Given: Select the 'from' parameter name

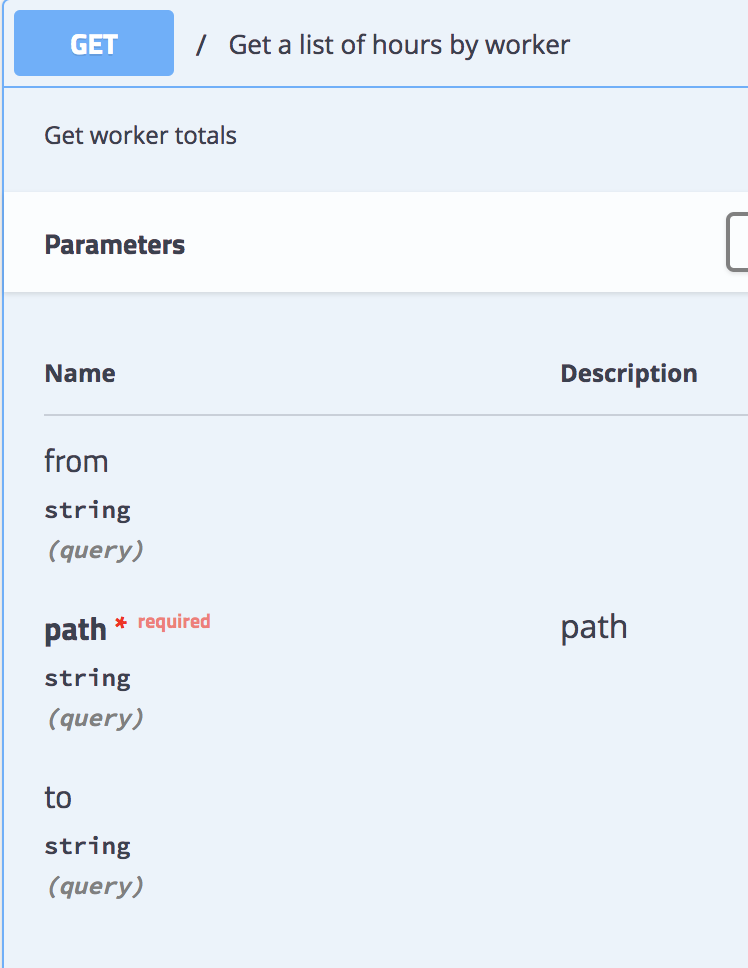Looking at the screenshot, I should point(77,461).
